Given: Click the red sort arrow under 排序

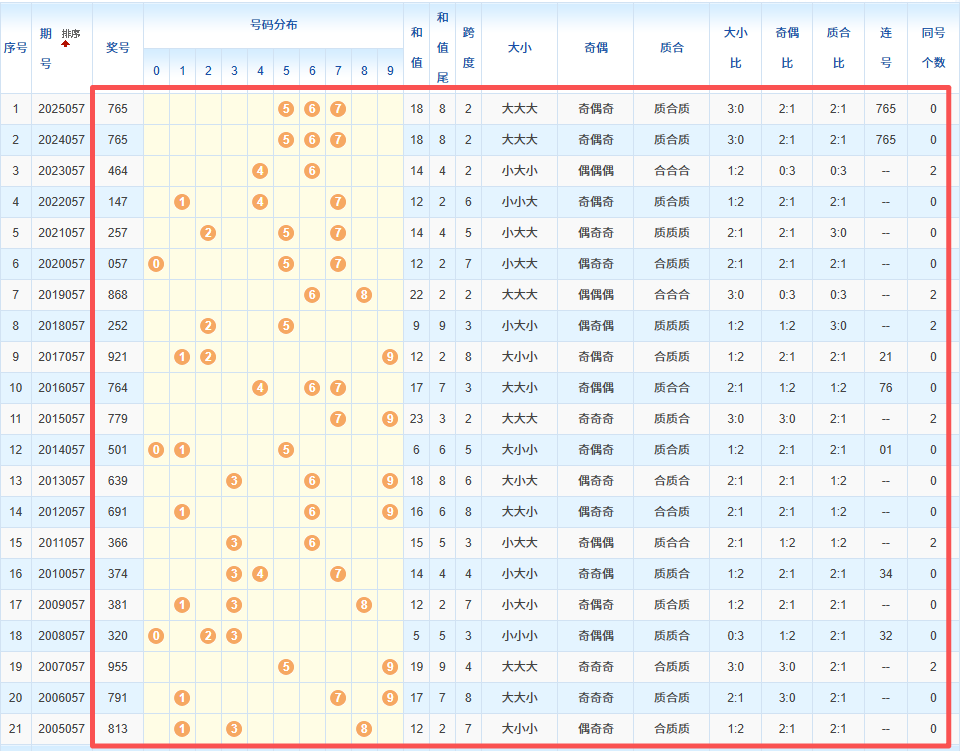Looking at the screenshot, I should pyautogui.click(x=66, y=45).
